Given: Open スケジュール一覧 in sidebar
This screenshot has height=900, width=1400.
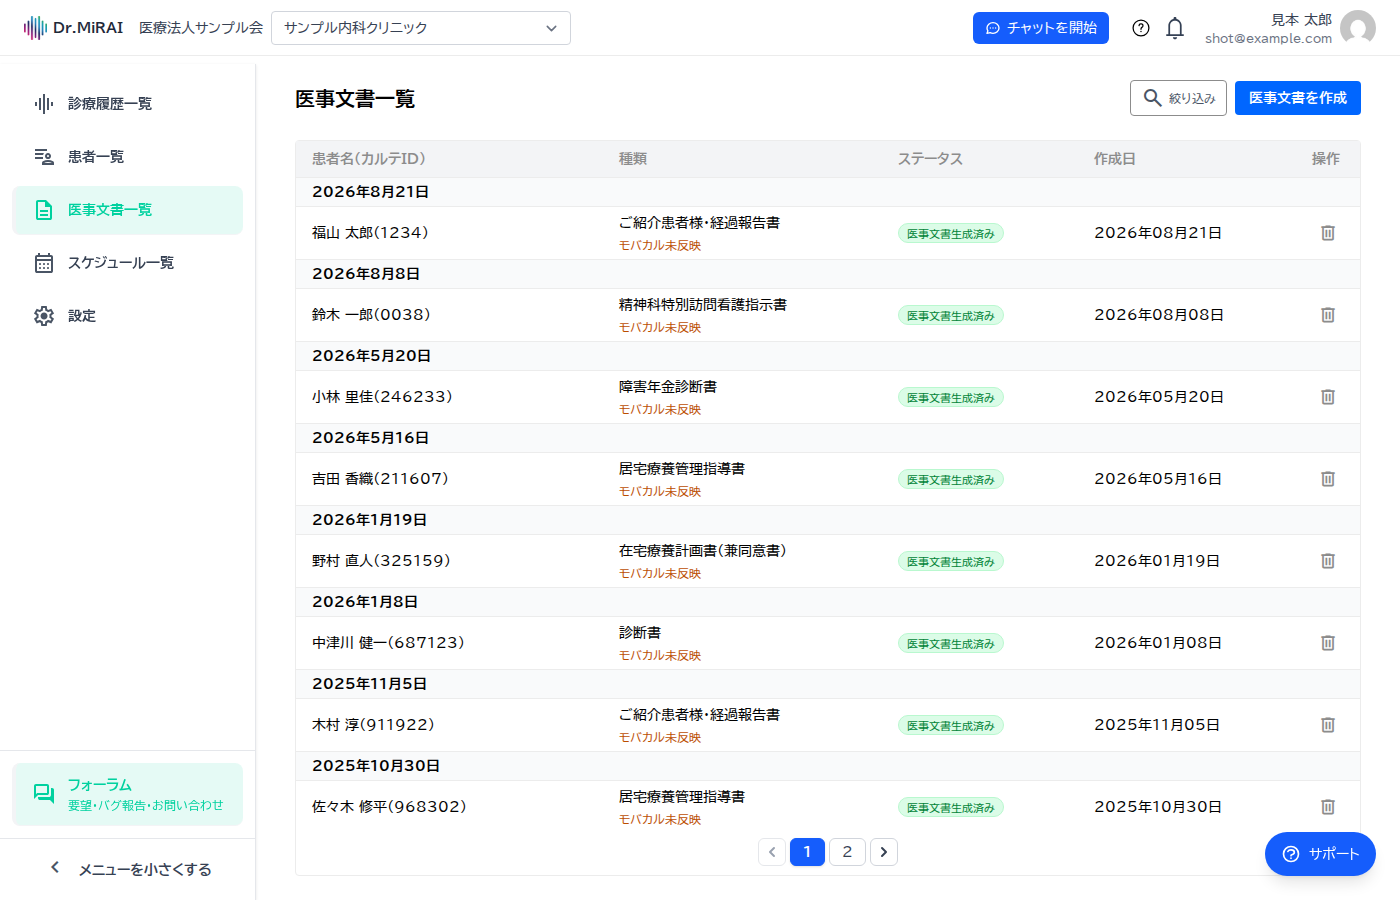Looking at the screenshot, I should (x=128, y=263).
